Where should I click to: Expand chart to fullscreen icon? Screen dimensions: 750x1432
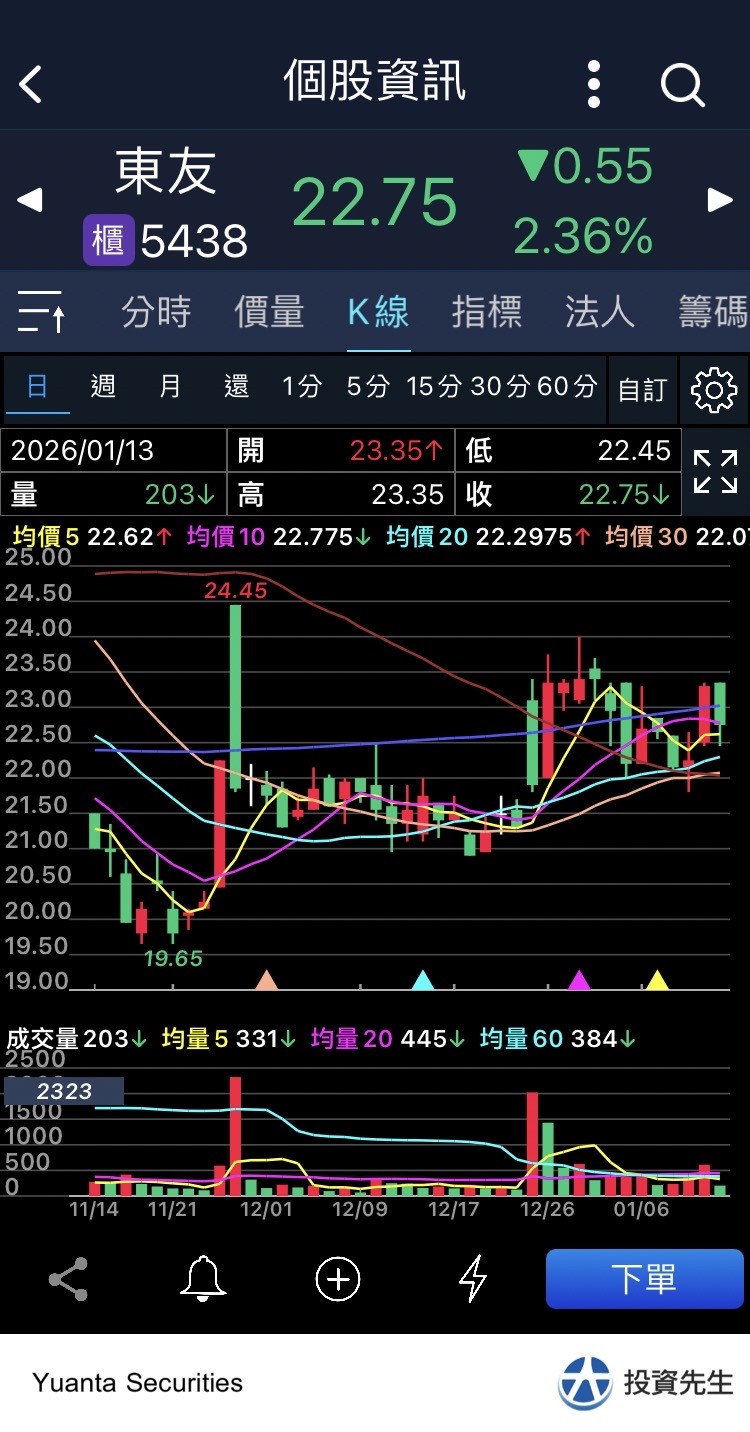pyautogui.click(x=715, y=471)
